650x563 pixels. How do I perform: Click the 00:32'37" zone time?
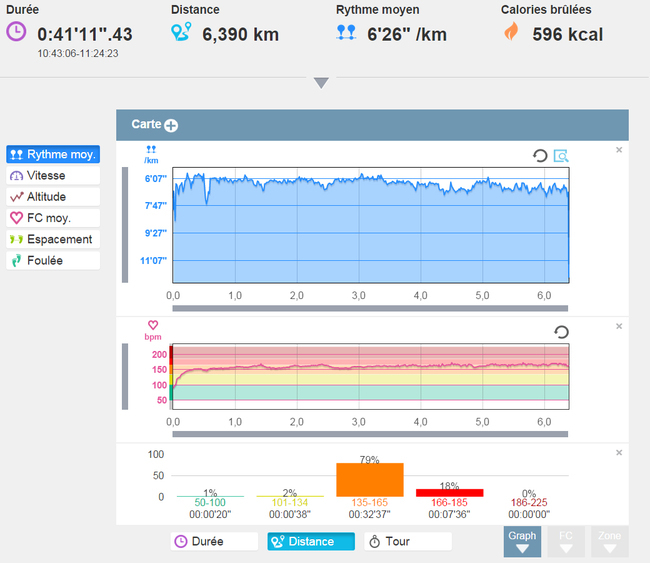(x=370, y=514)
